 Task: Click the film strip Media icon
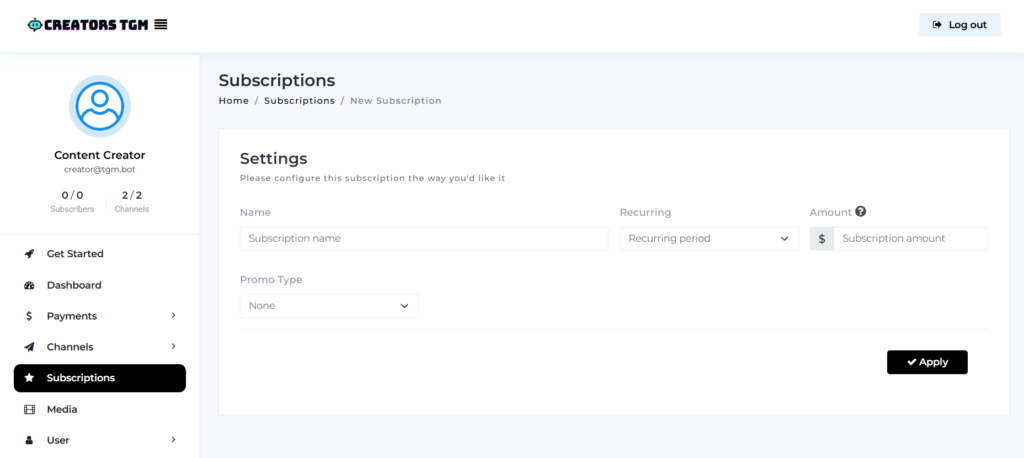coord(29,410)
